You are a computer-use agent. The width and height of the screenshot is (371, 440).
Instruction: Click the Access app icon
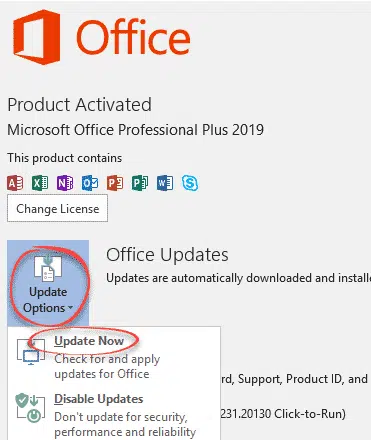tap(15, 183)
